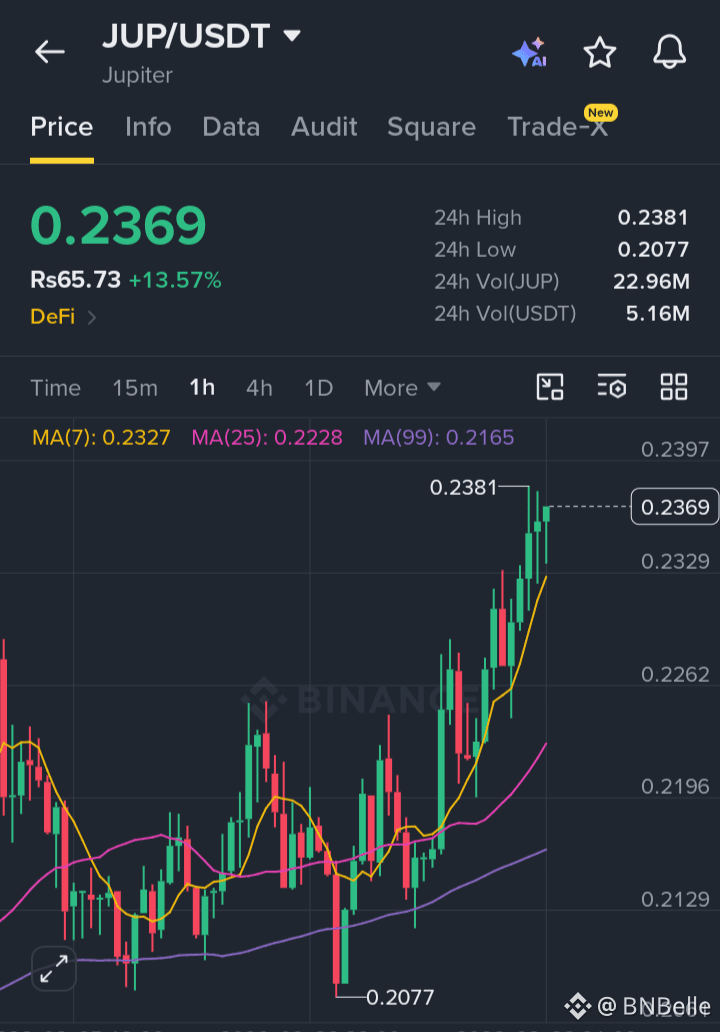
Task: Open the AI sparkle assistant icon
Action: point(530,52)
